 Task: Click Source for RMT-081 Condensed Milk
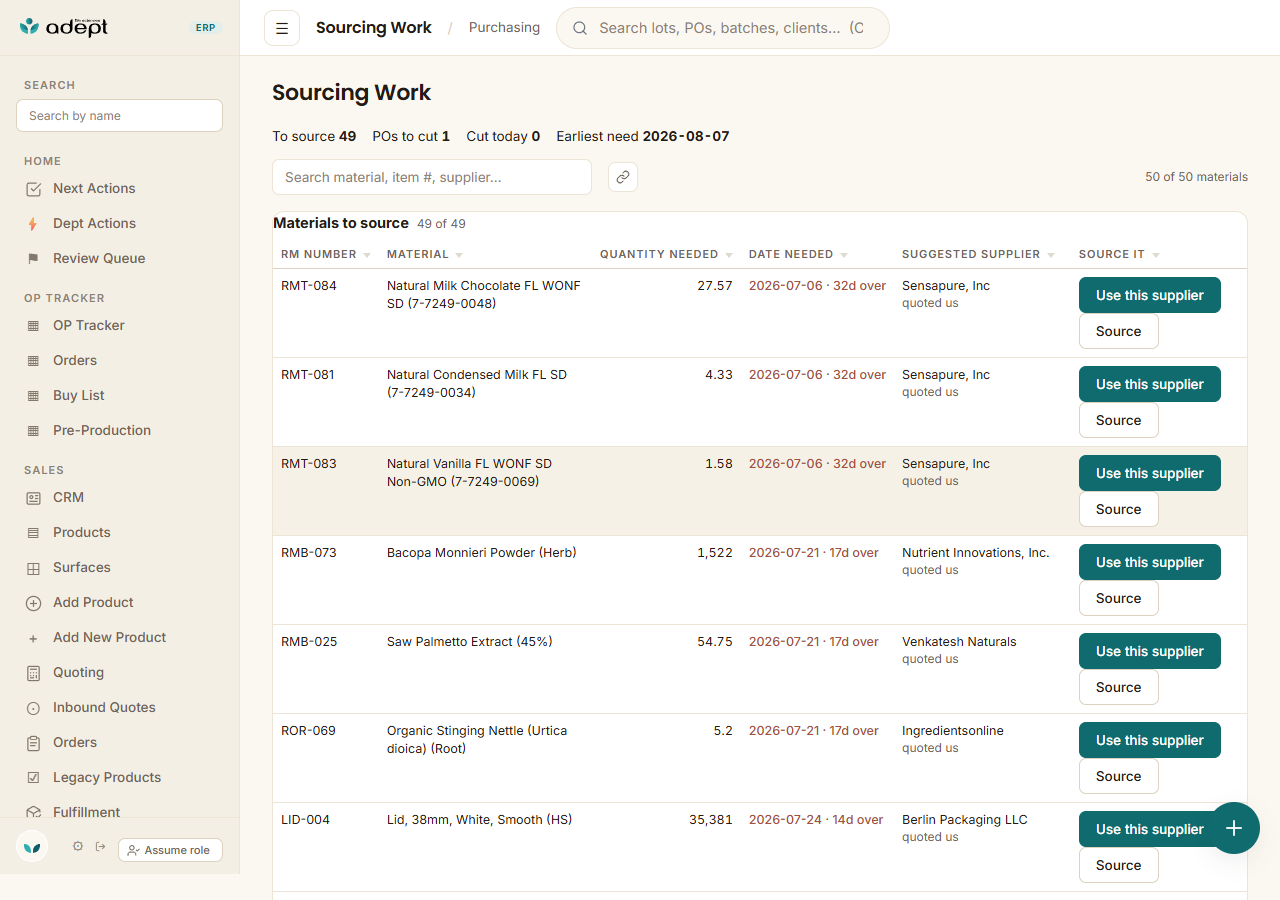1118,420
